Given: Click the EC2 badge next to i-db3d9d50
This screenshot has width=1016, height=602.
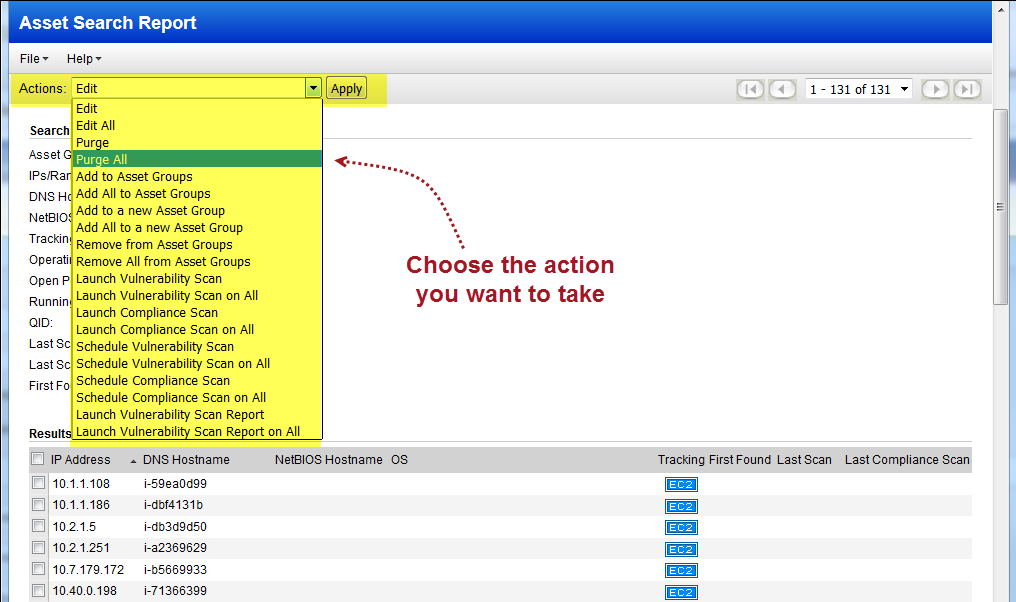Looking at the screenshot, I should (680, 527).
